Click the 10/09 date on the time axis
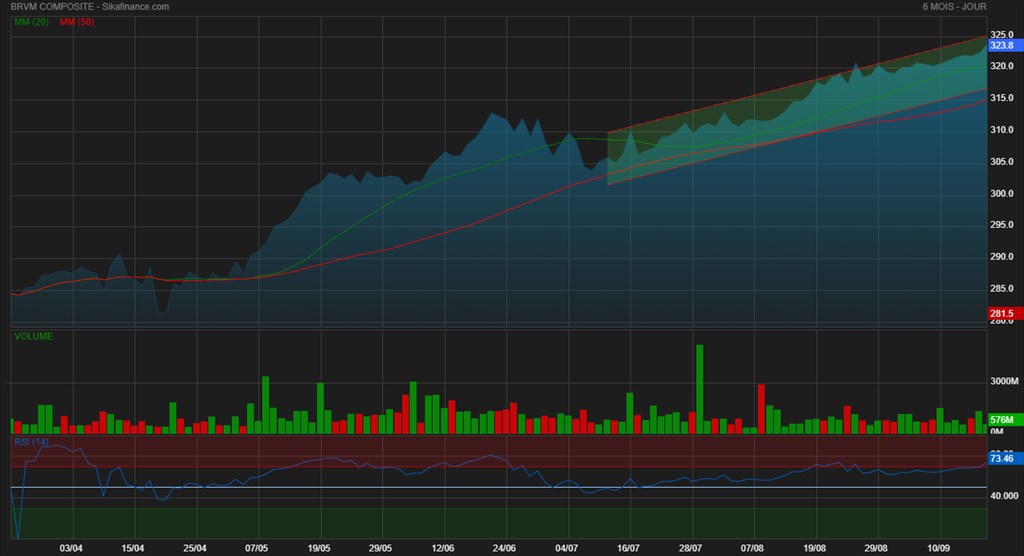The height and width of the screenshot is (556, 1024). [938, 548]
